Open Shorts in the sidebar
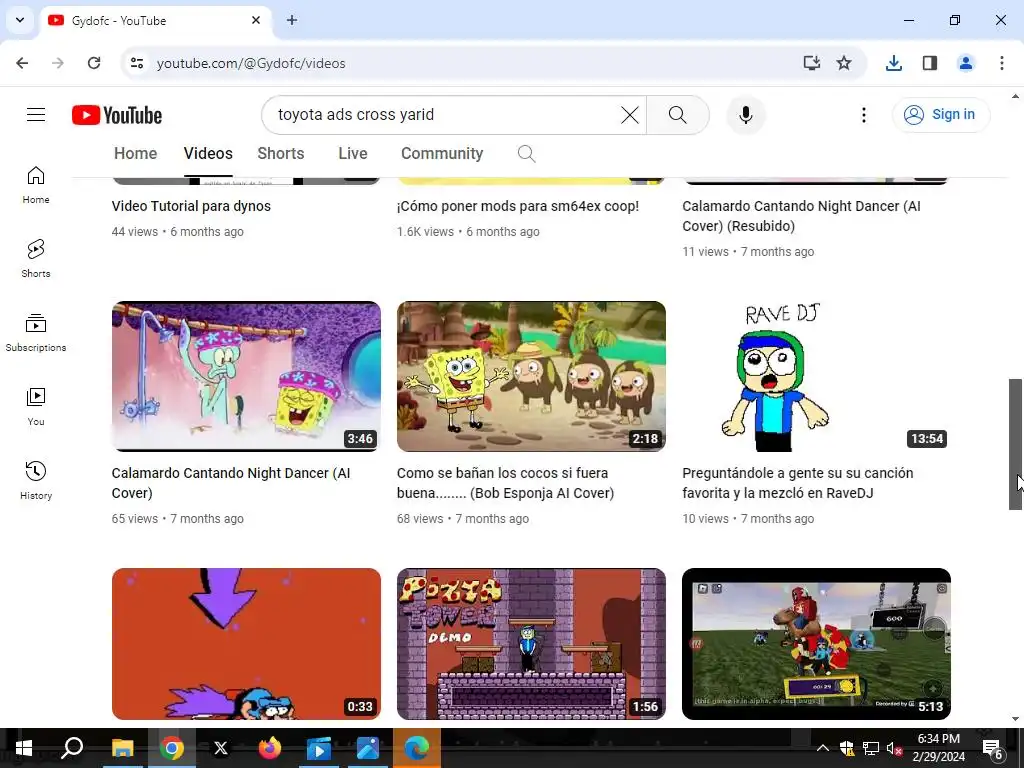This screenshot has width=1024, height=768. coord(36,259)
